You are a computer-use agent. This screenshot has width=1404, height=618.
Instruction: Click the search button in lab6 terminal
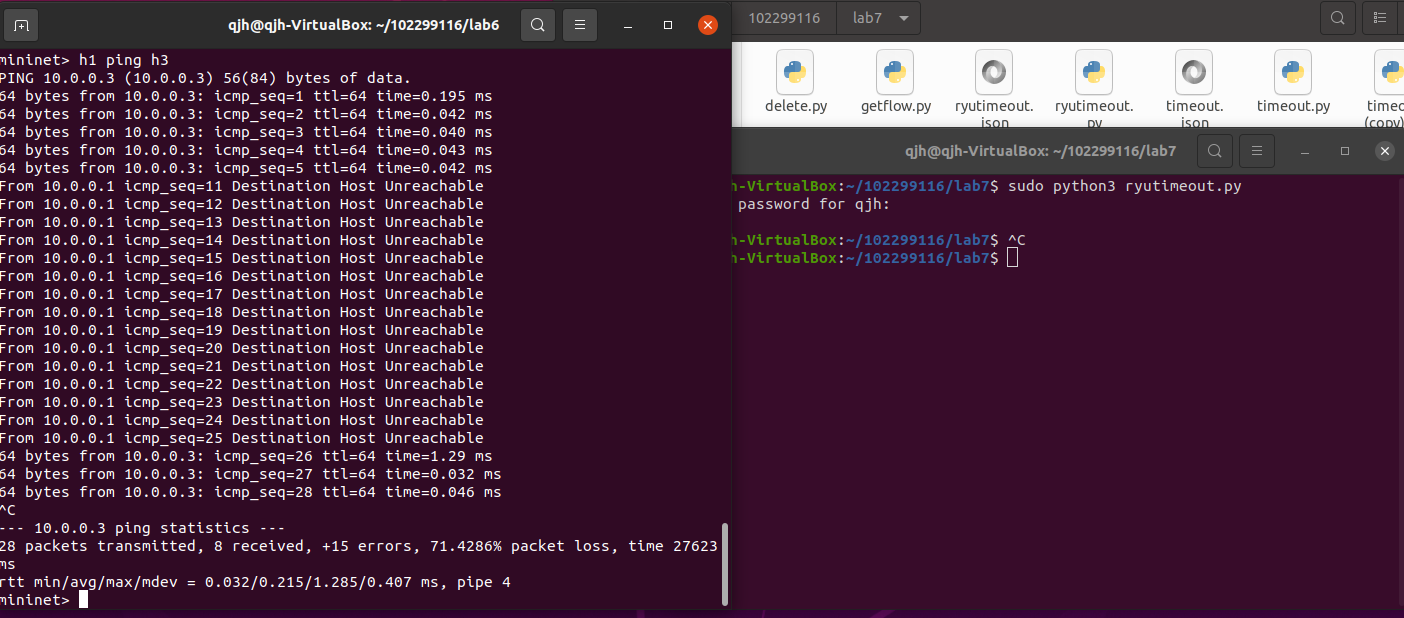pyautogui.click(x=538, y=25)
